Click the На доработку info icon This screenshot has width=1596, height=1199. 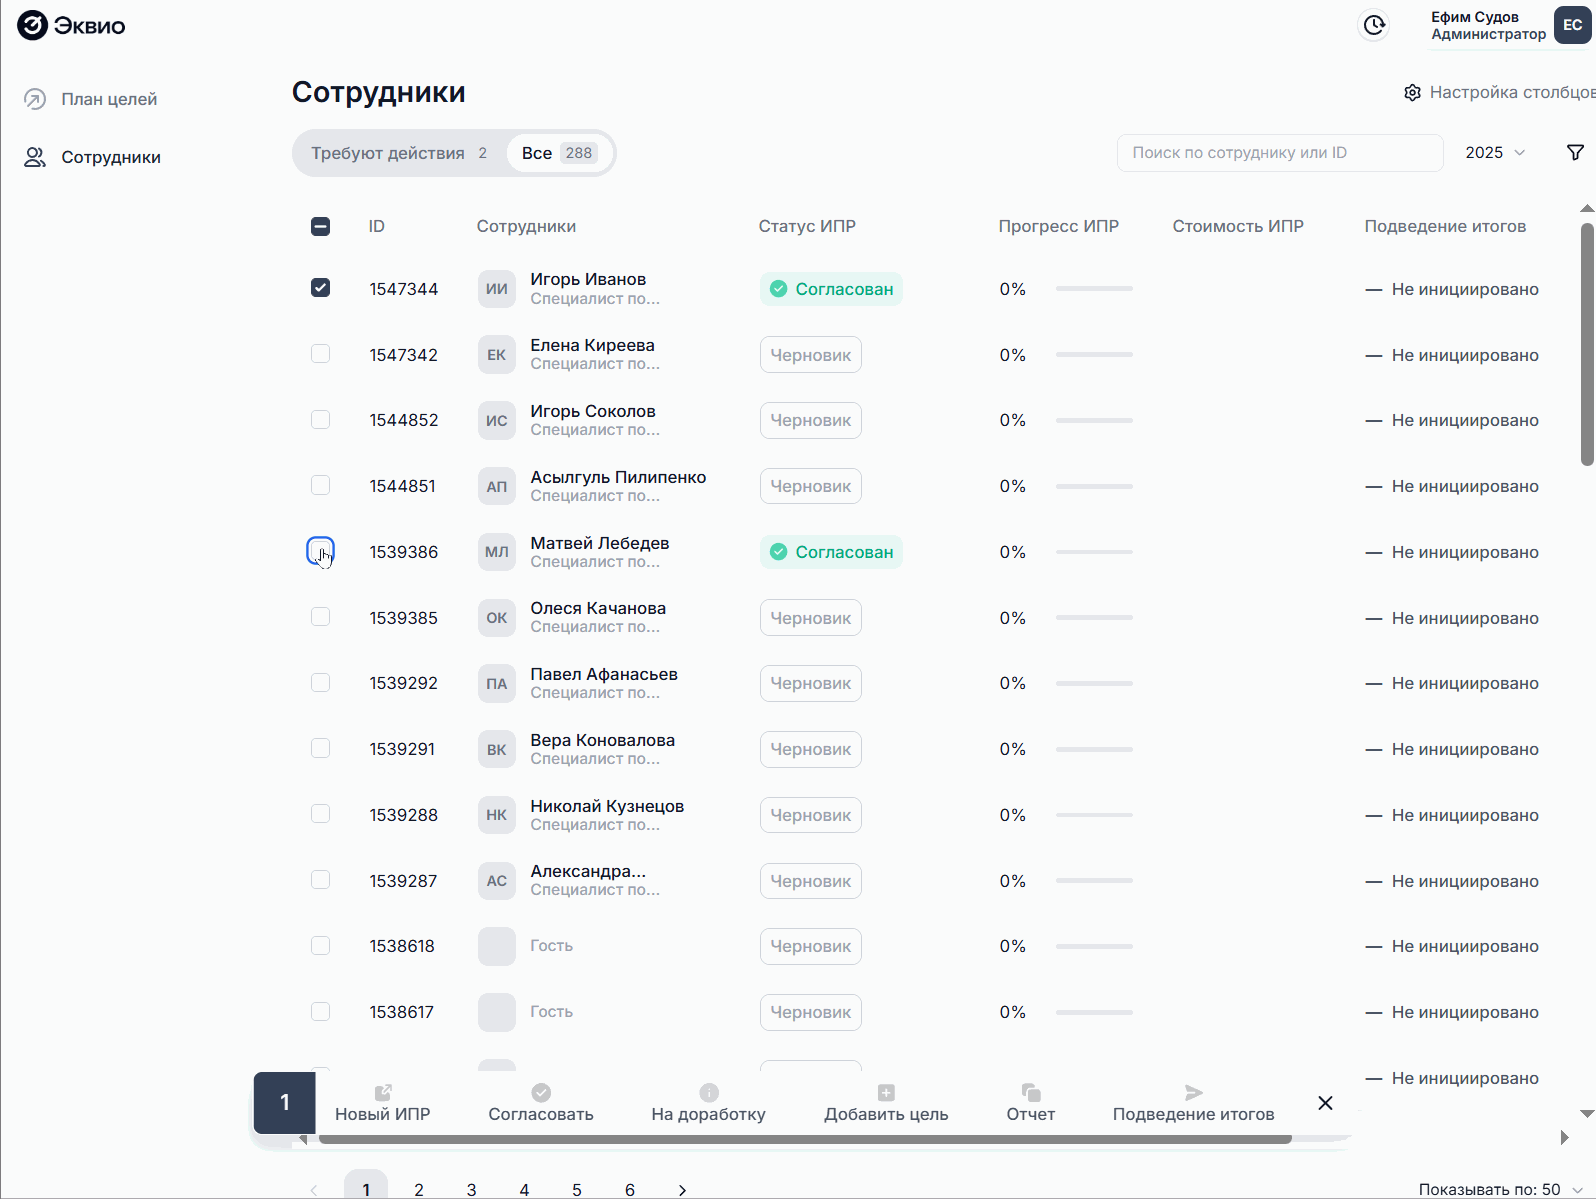tap(709, 1092)
